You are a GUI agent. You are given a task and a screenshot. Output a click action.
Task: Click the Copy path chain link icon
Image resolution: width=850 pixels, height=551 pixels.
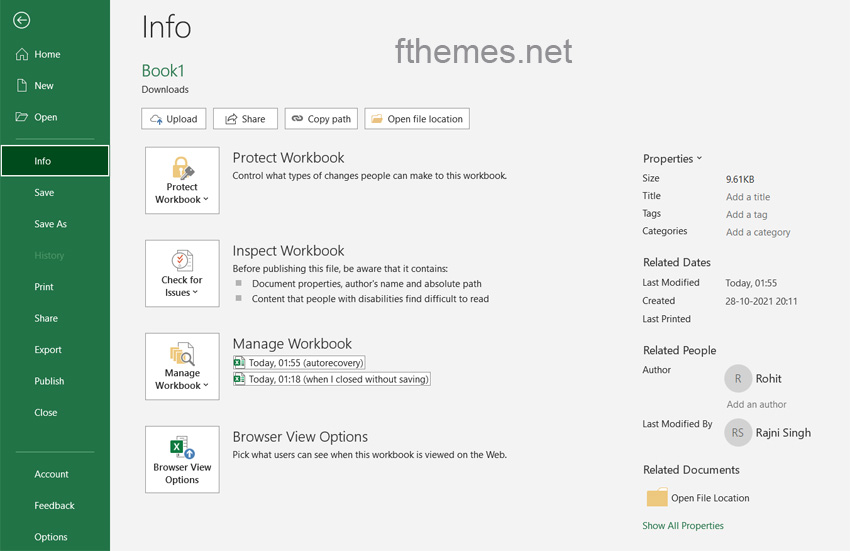point(297,118)
